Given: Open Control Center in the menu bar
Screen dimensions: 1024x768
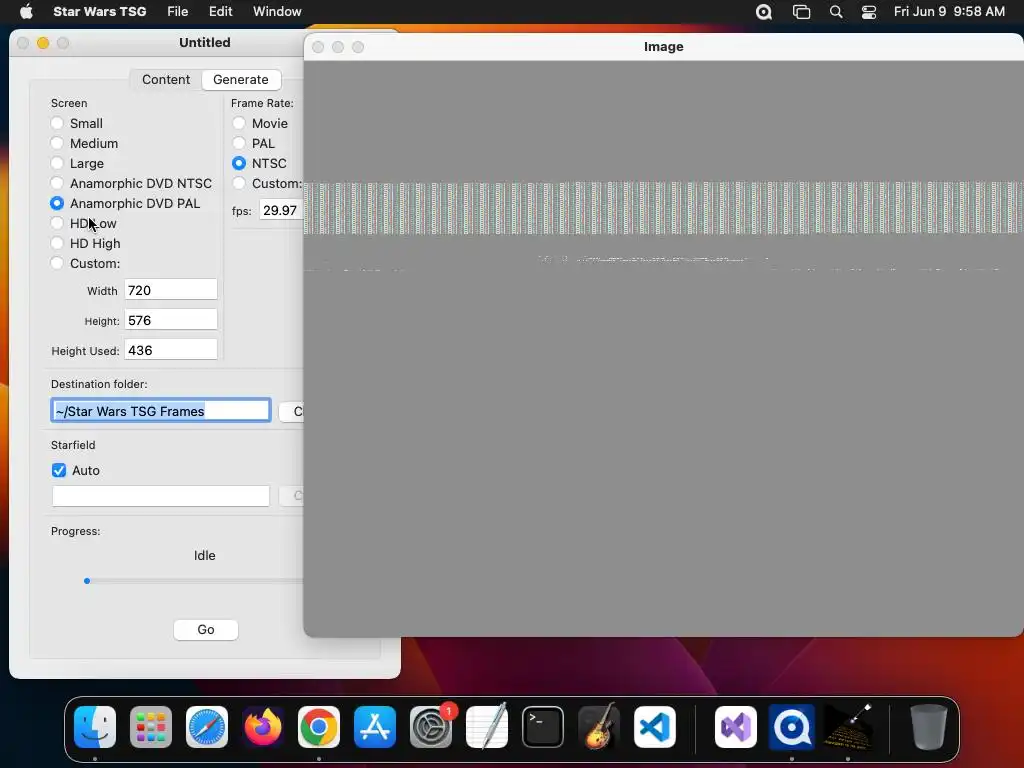Looking at the screenshot, I should 869,12.
